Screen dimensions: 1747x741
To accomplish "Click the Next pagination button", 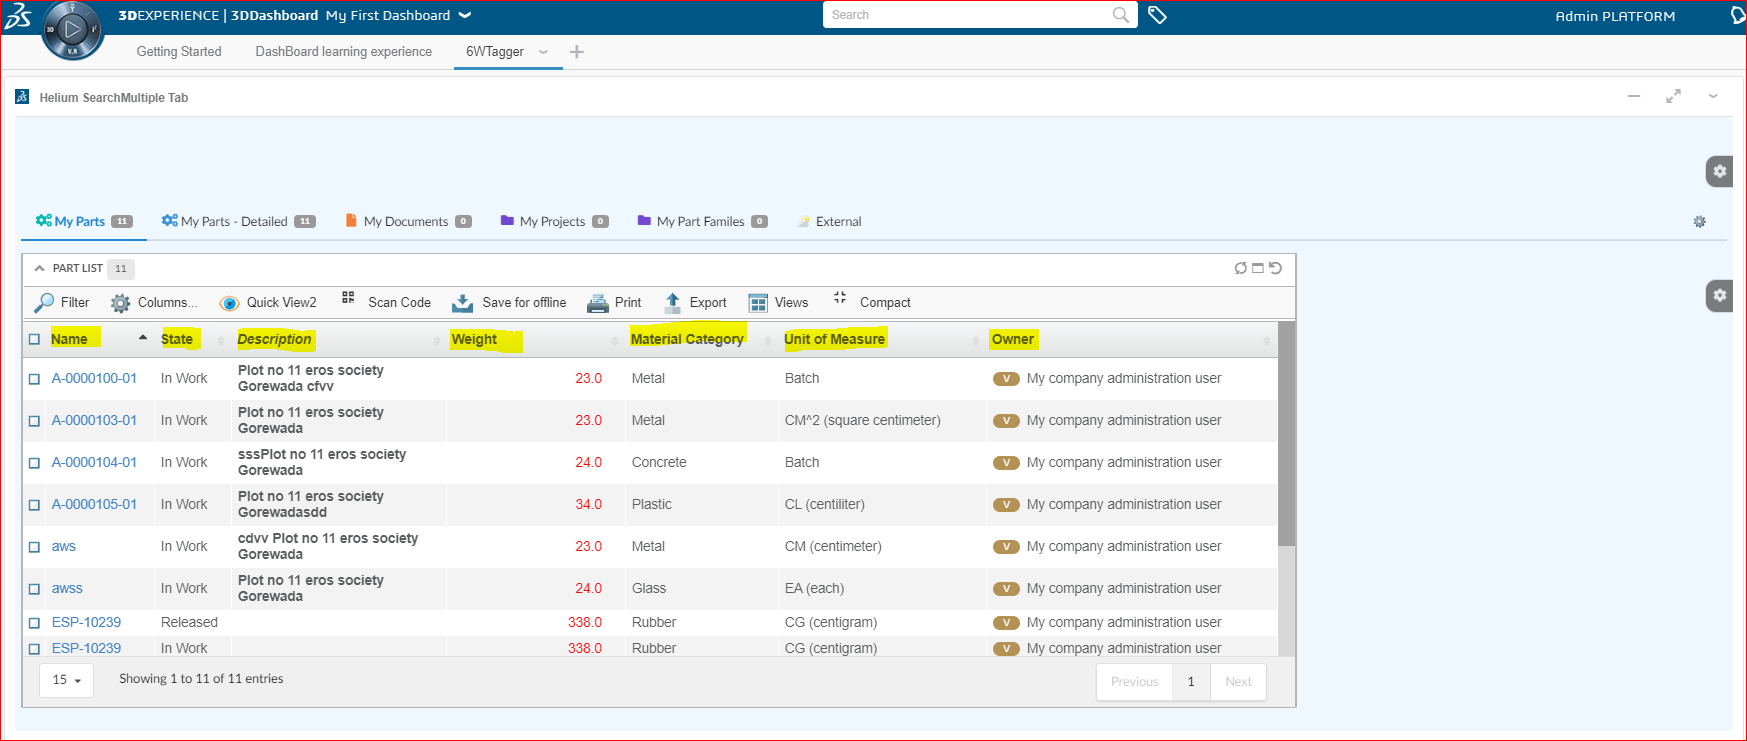I will tap(1238, 682).
